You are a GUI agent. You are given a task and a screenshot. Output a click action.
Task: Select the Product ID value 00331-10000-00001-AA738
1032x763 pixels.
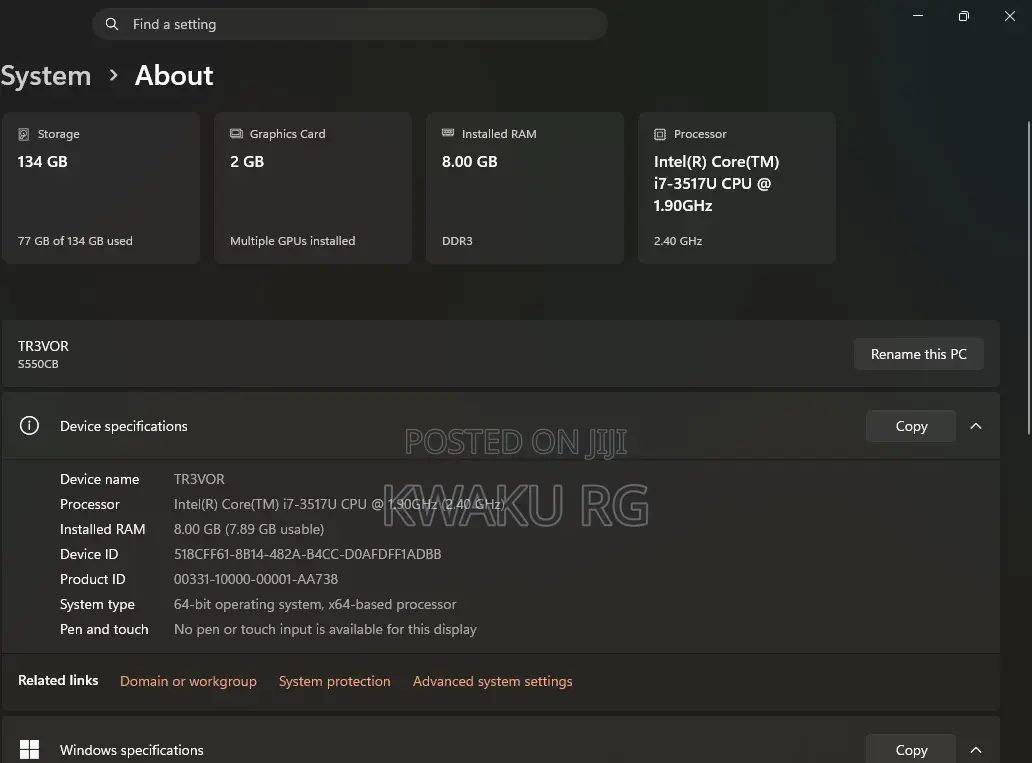click(255, 579)
